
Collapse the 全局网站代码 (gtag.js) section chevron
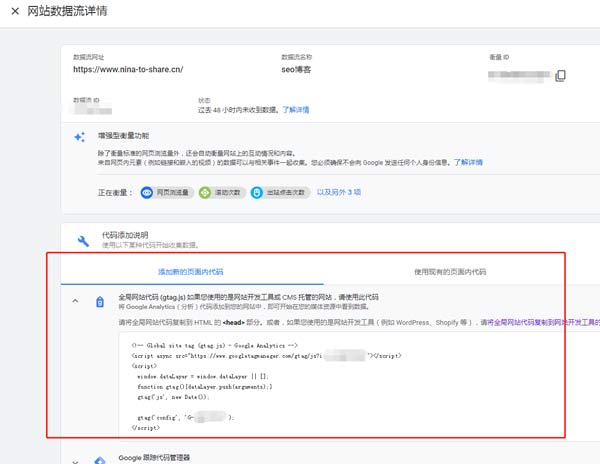pos(75,301)
